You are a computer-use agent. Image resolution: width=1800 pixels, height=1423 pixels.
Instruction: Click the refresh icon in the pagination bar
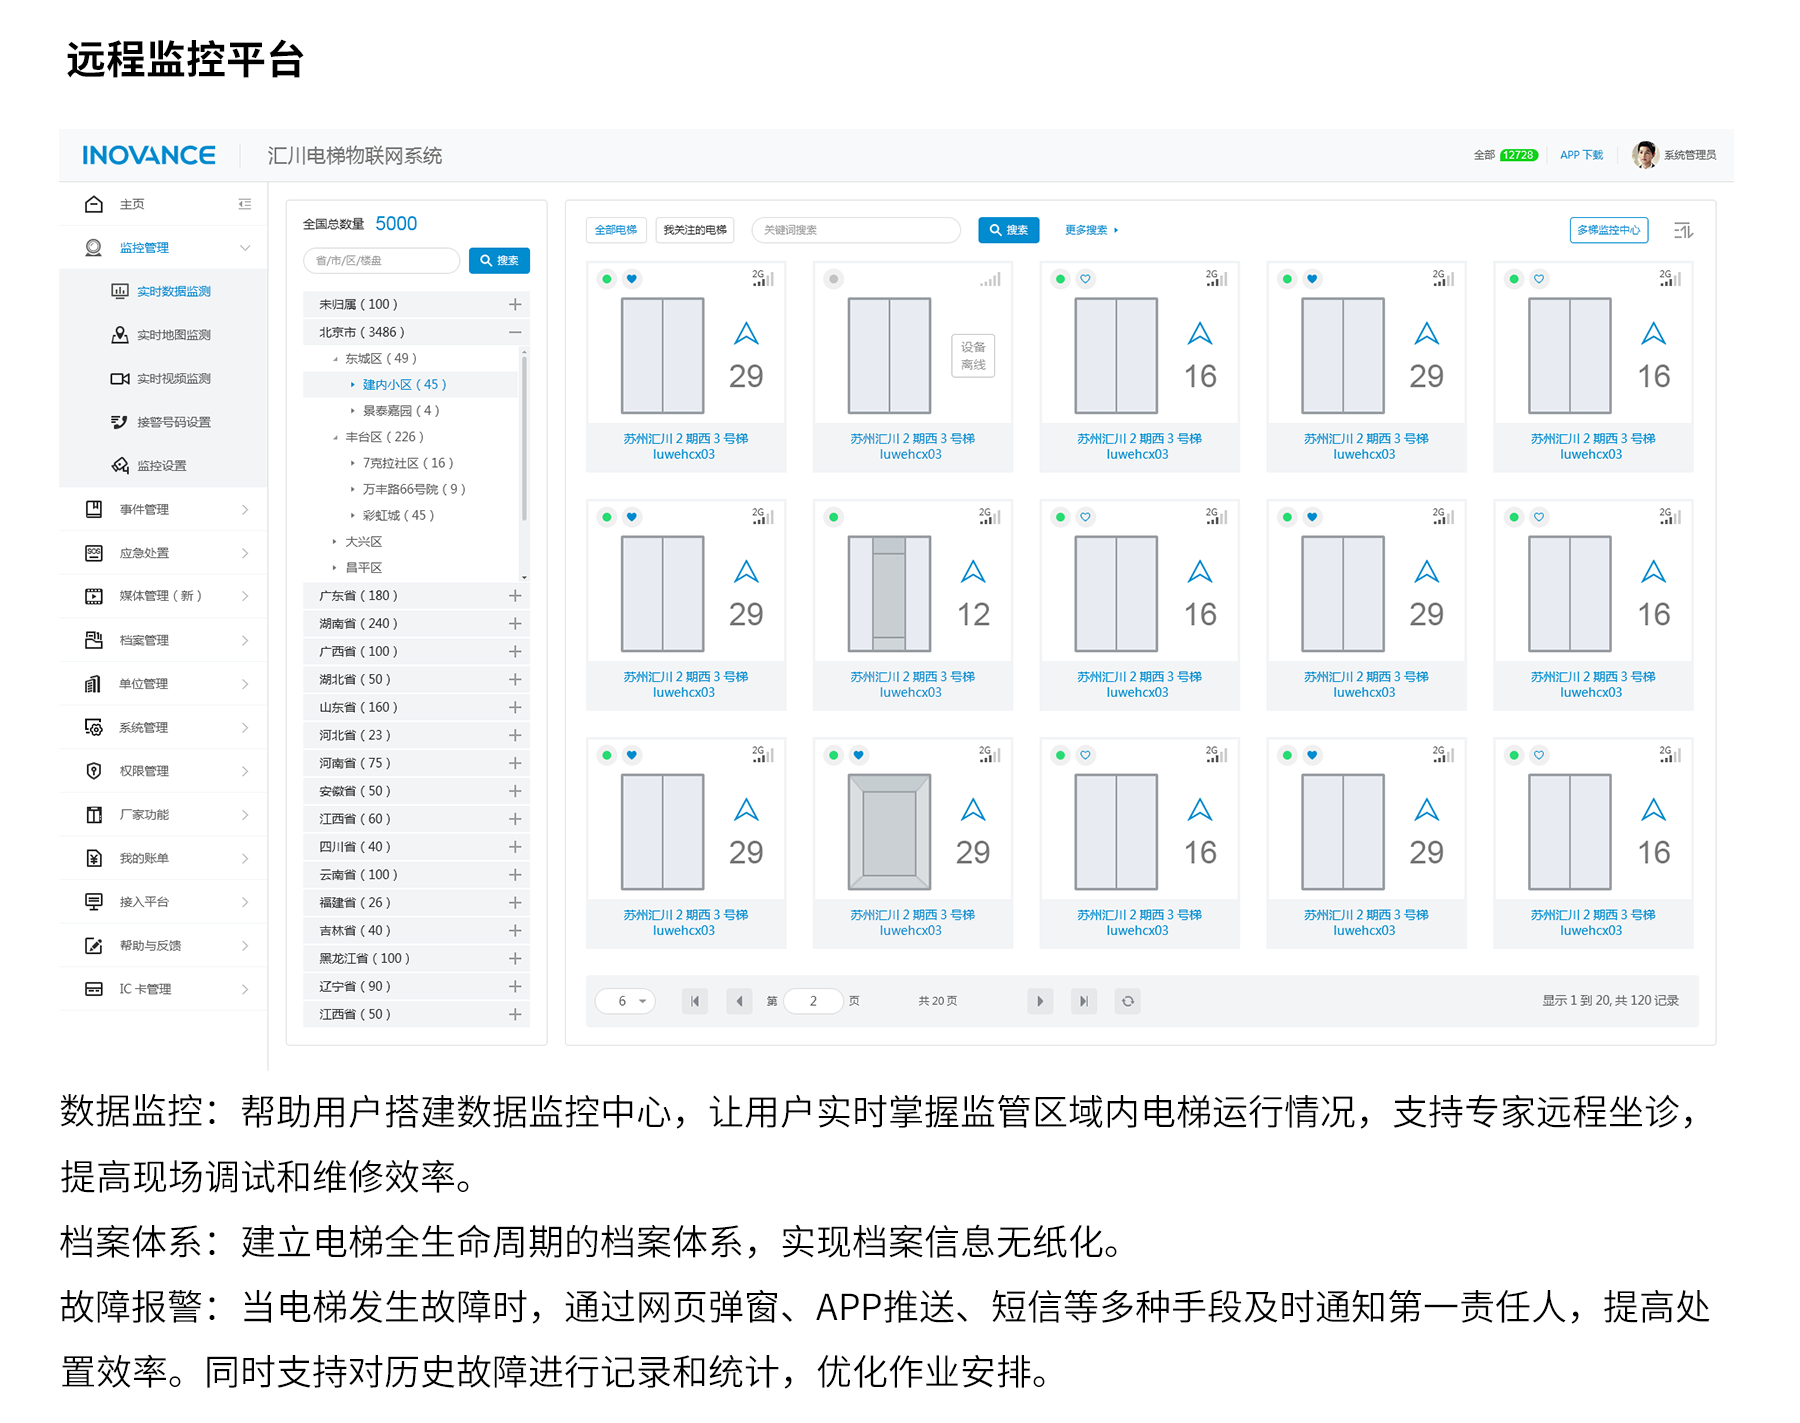click(x=1128, y=1001)
